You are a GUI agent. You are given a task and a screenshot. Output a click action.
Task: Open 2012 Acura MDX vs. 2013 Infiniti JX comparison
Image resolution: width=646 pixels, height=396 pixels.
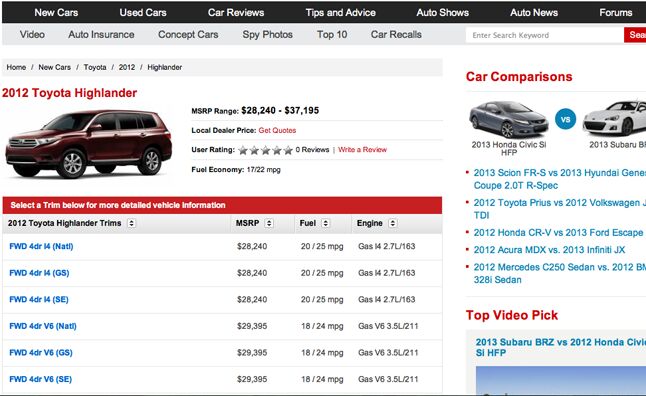click(x=549, y=250)
